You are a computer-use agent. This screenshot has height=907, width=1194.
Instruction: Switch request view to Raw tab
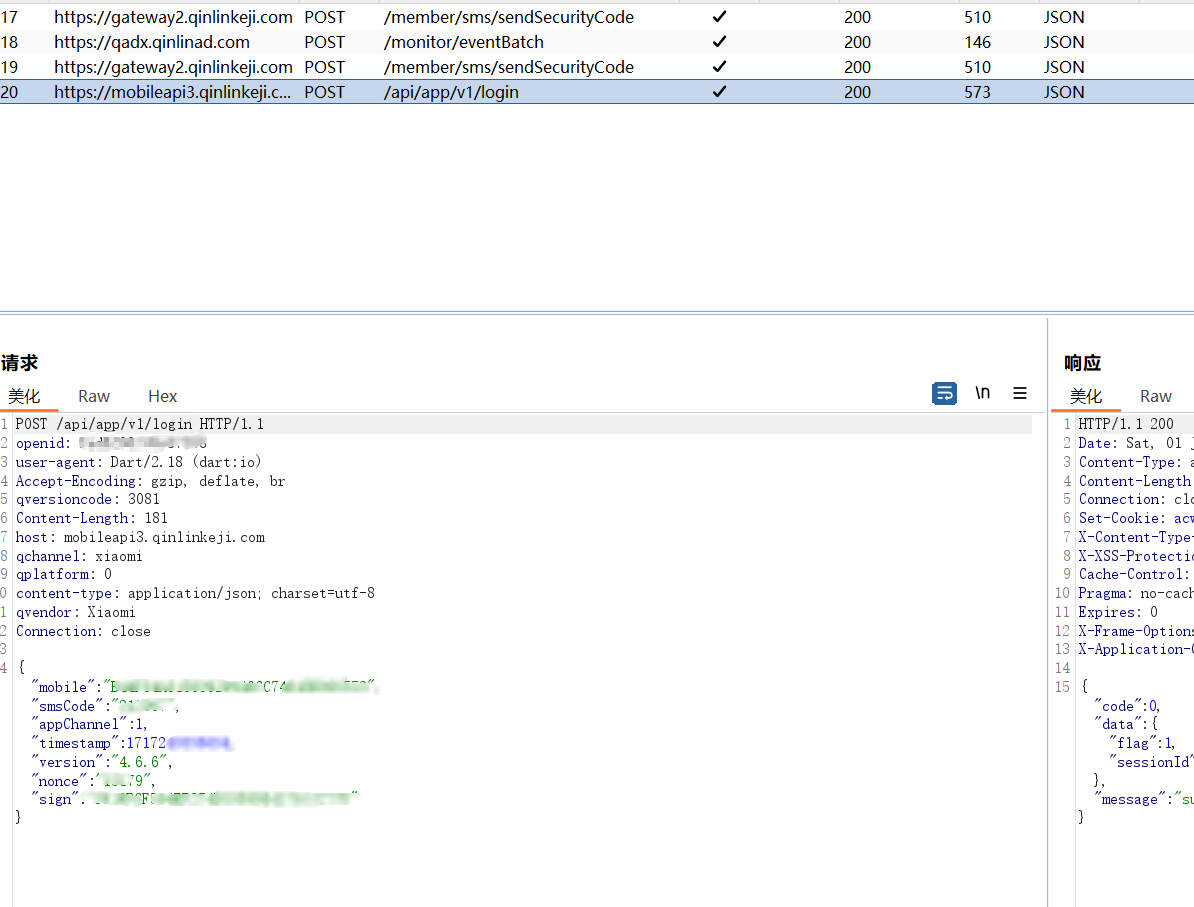[x=94, y=396]
